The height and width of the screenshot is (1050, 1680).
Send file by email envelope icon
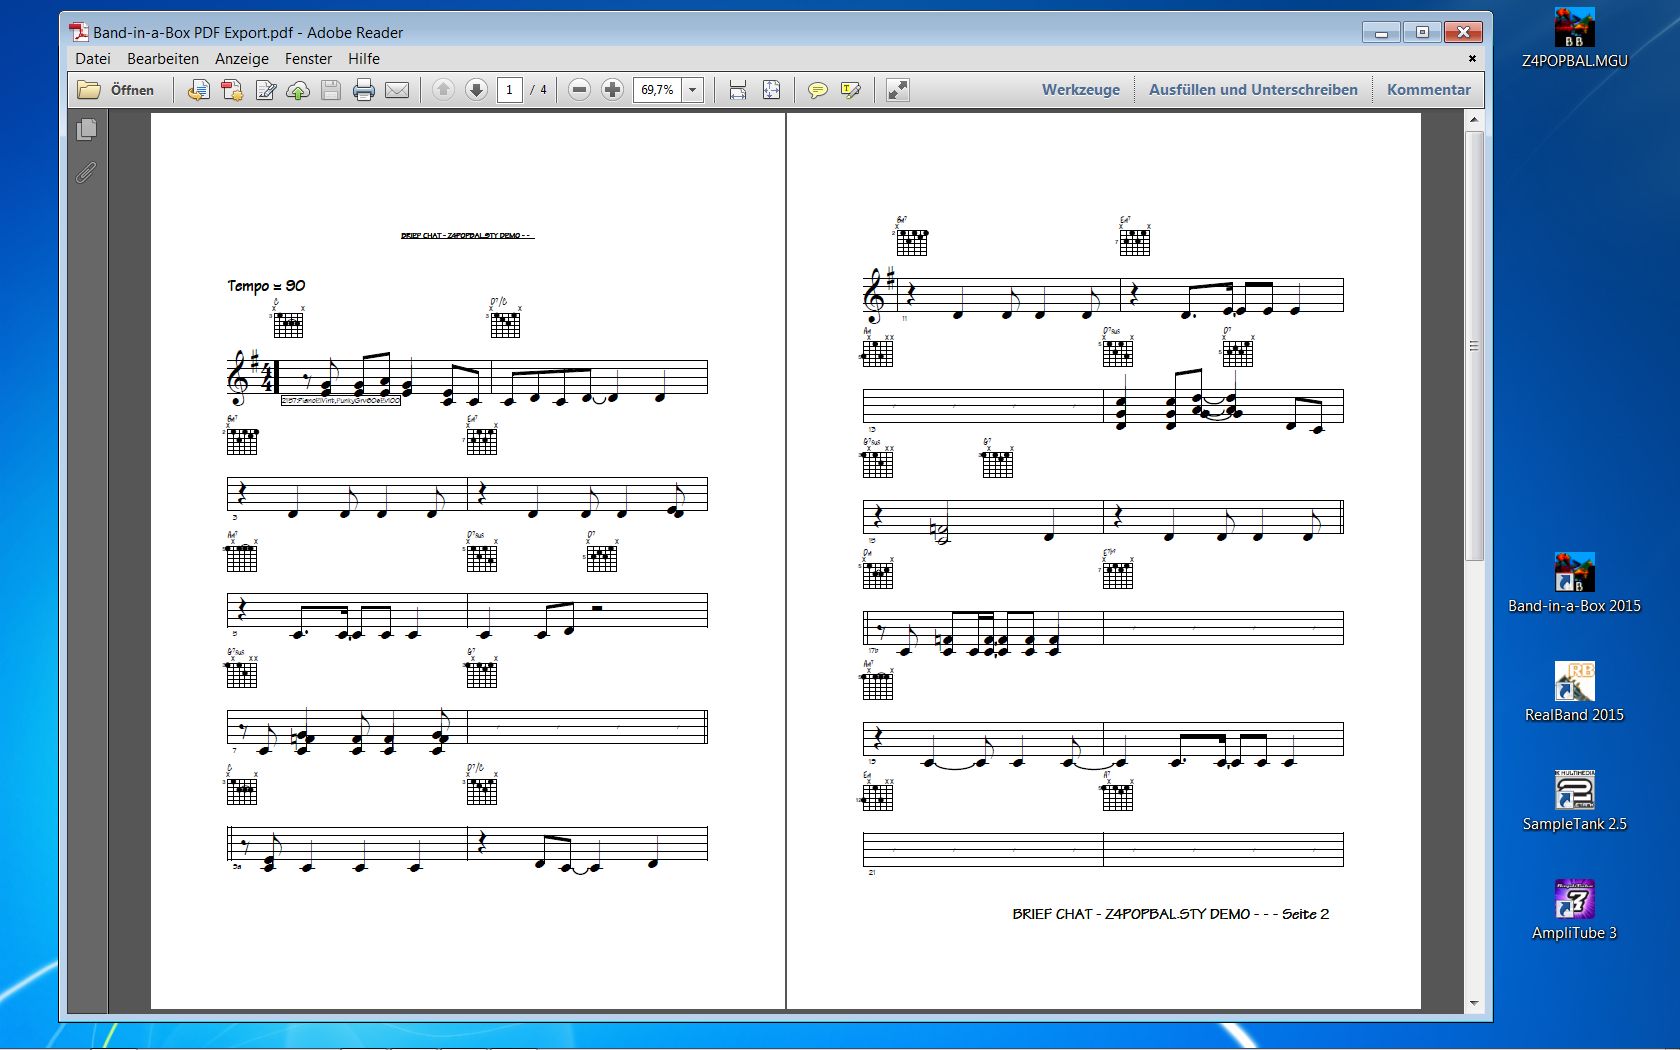click(x=397, y=90)
